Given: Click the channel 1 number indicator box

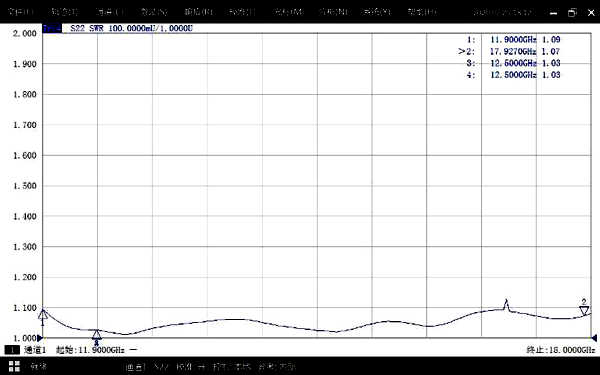Looking at the screenshot, I should (x=12, y=350).
